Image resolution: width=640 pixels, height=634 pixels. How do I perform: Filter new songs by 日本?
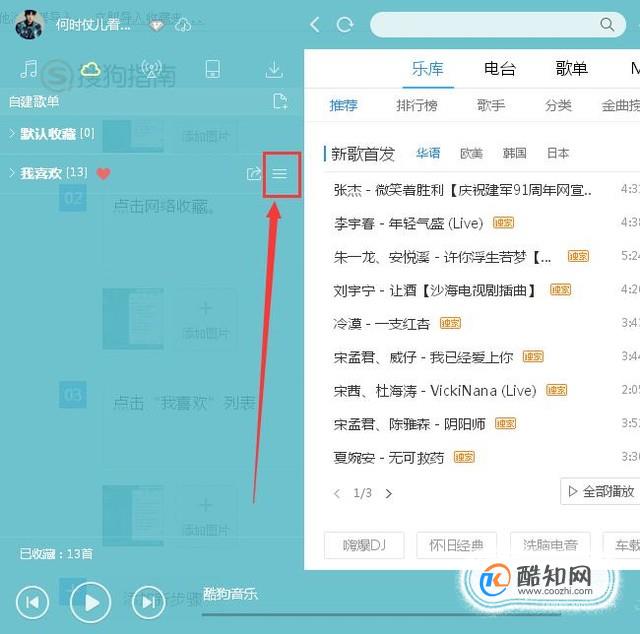pos(558,153)
